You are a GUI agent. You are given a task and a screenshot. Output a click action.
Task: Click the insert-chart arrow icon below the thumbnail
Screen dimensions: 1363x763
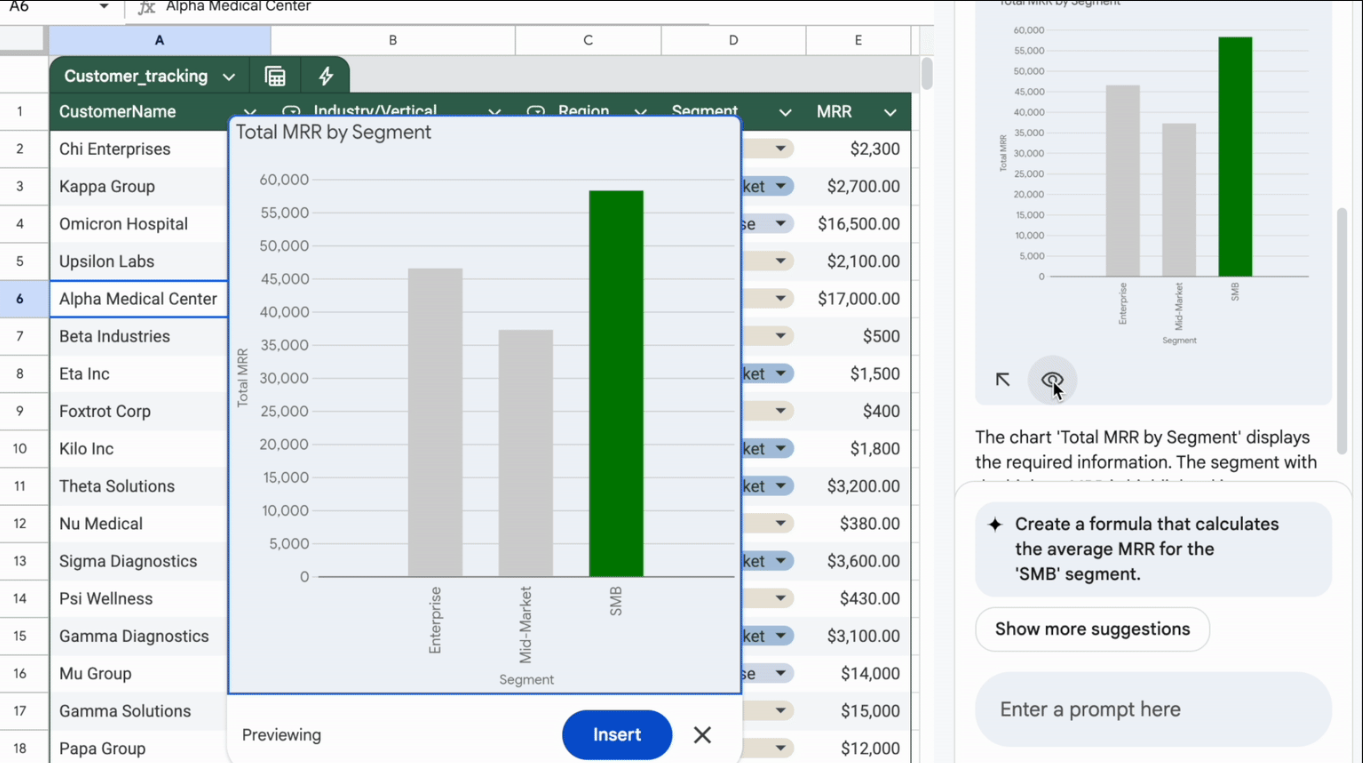pos(1002,380)
